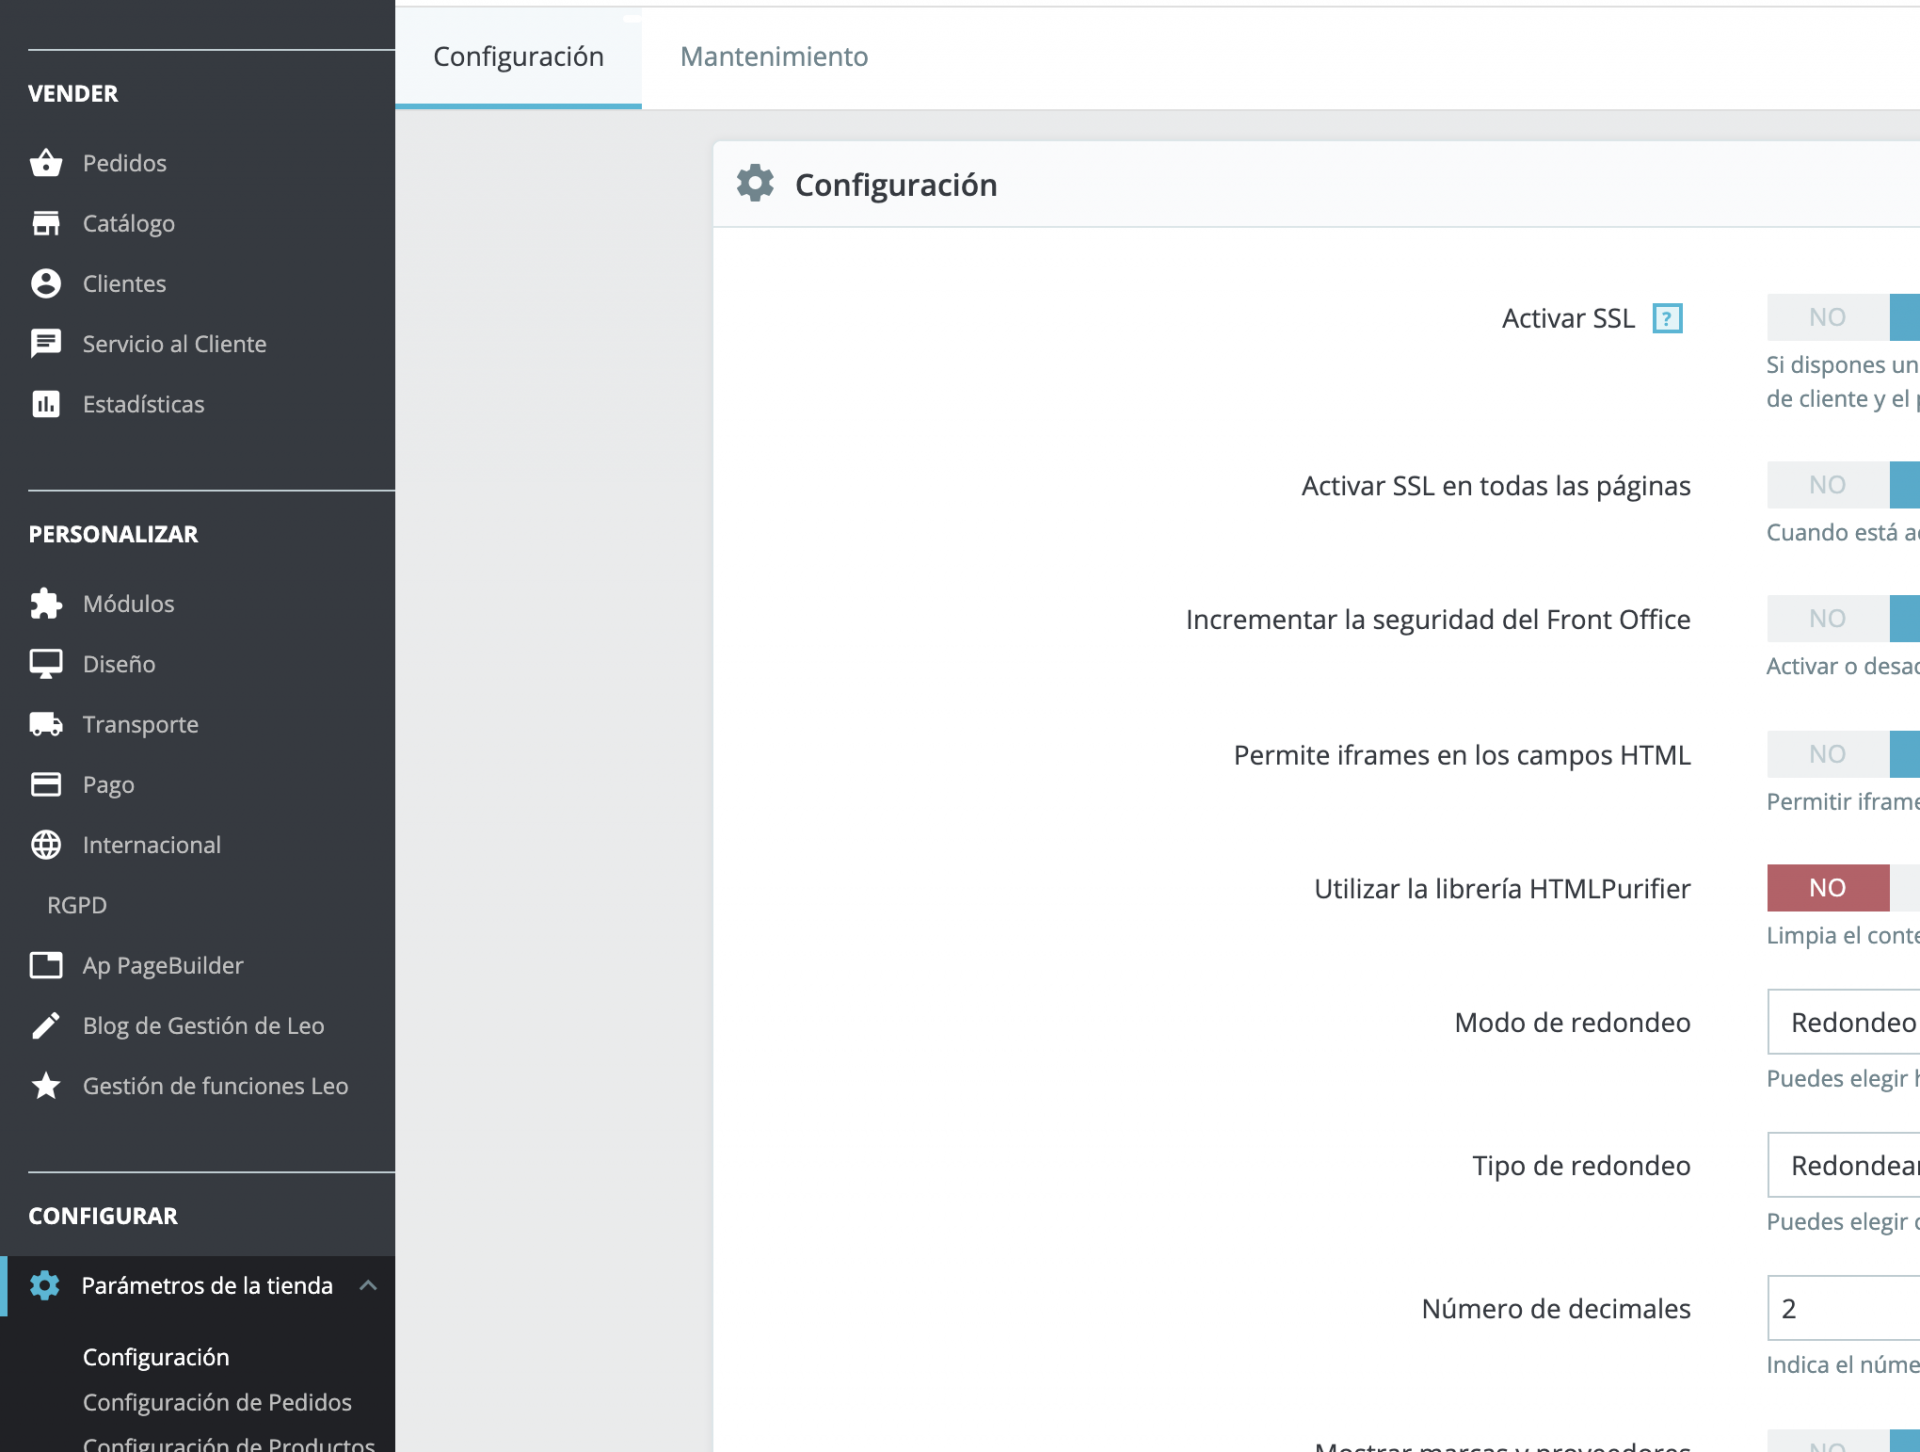
Task: Click the Internacional globe icon
Action: (x=46, y=845)
